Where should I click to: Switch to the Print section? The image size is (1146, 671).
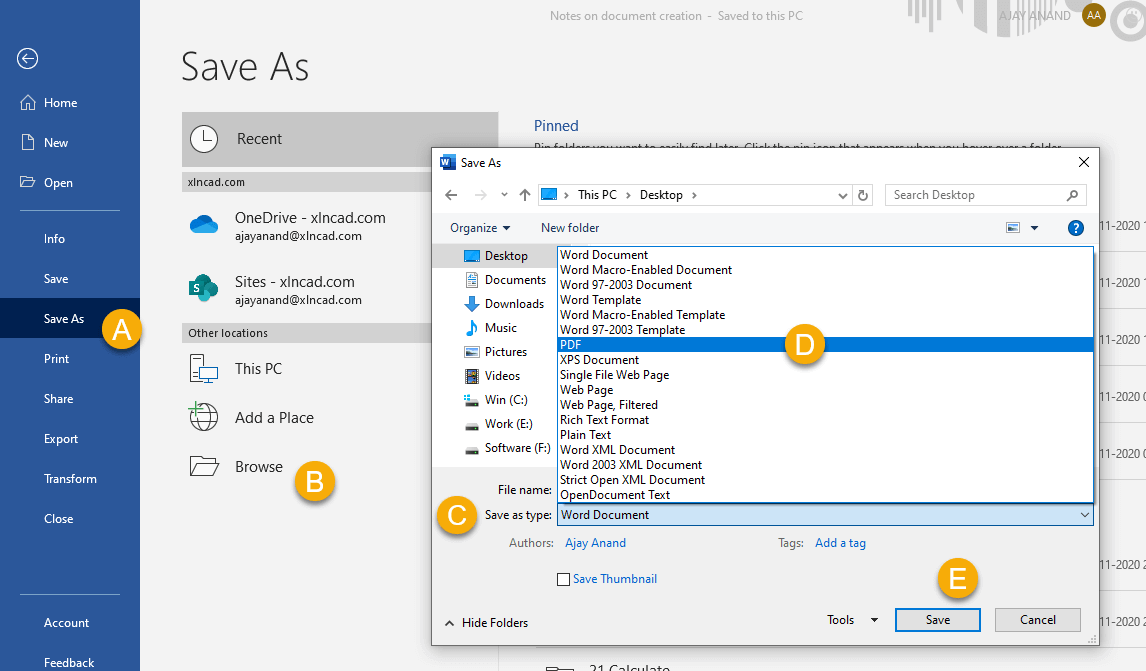[x=59, y=358]
